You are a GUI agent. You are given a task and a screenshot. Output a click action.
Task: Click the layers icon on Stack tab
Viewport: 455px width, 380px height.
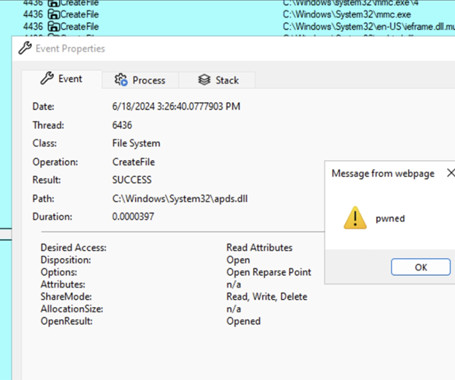[x=204, y=80]
